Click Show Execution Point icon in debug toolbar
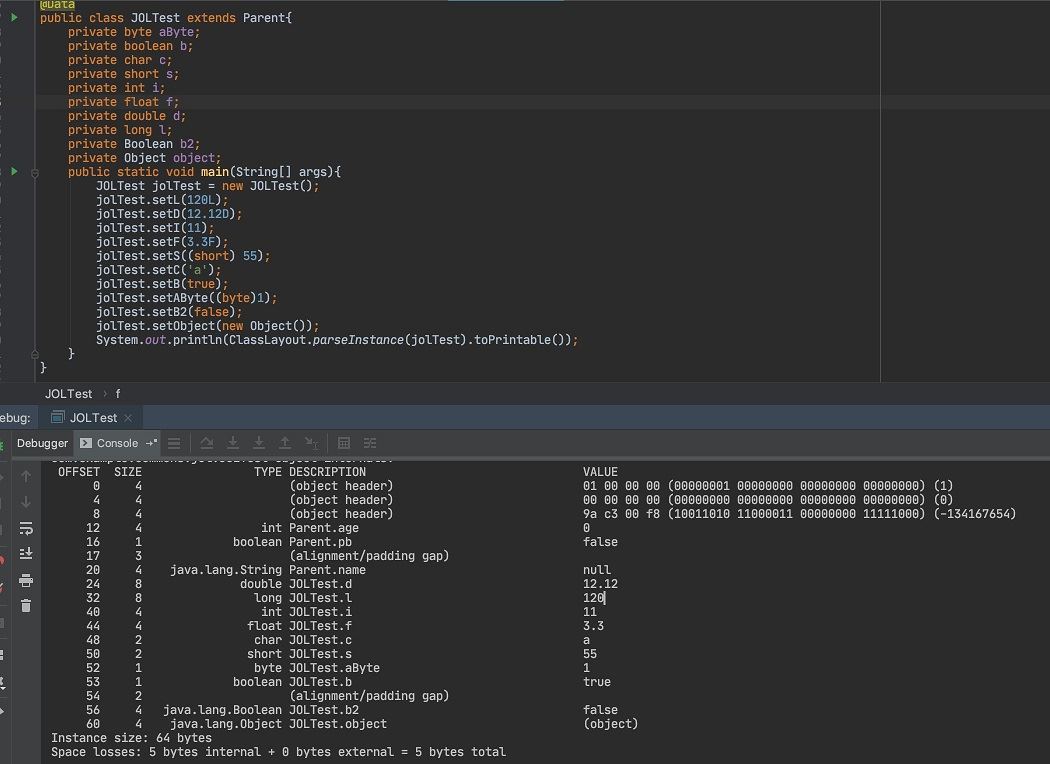1050x764 pixels. click(x=174, y=443)
